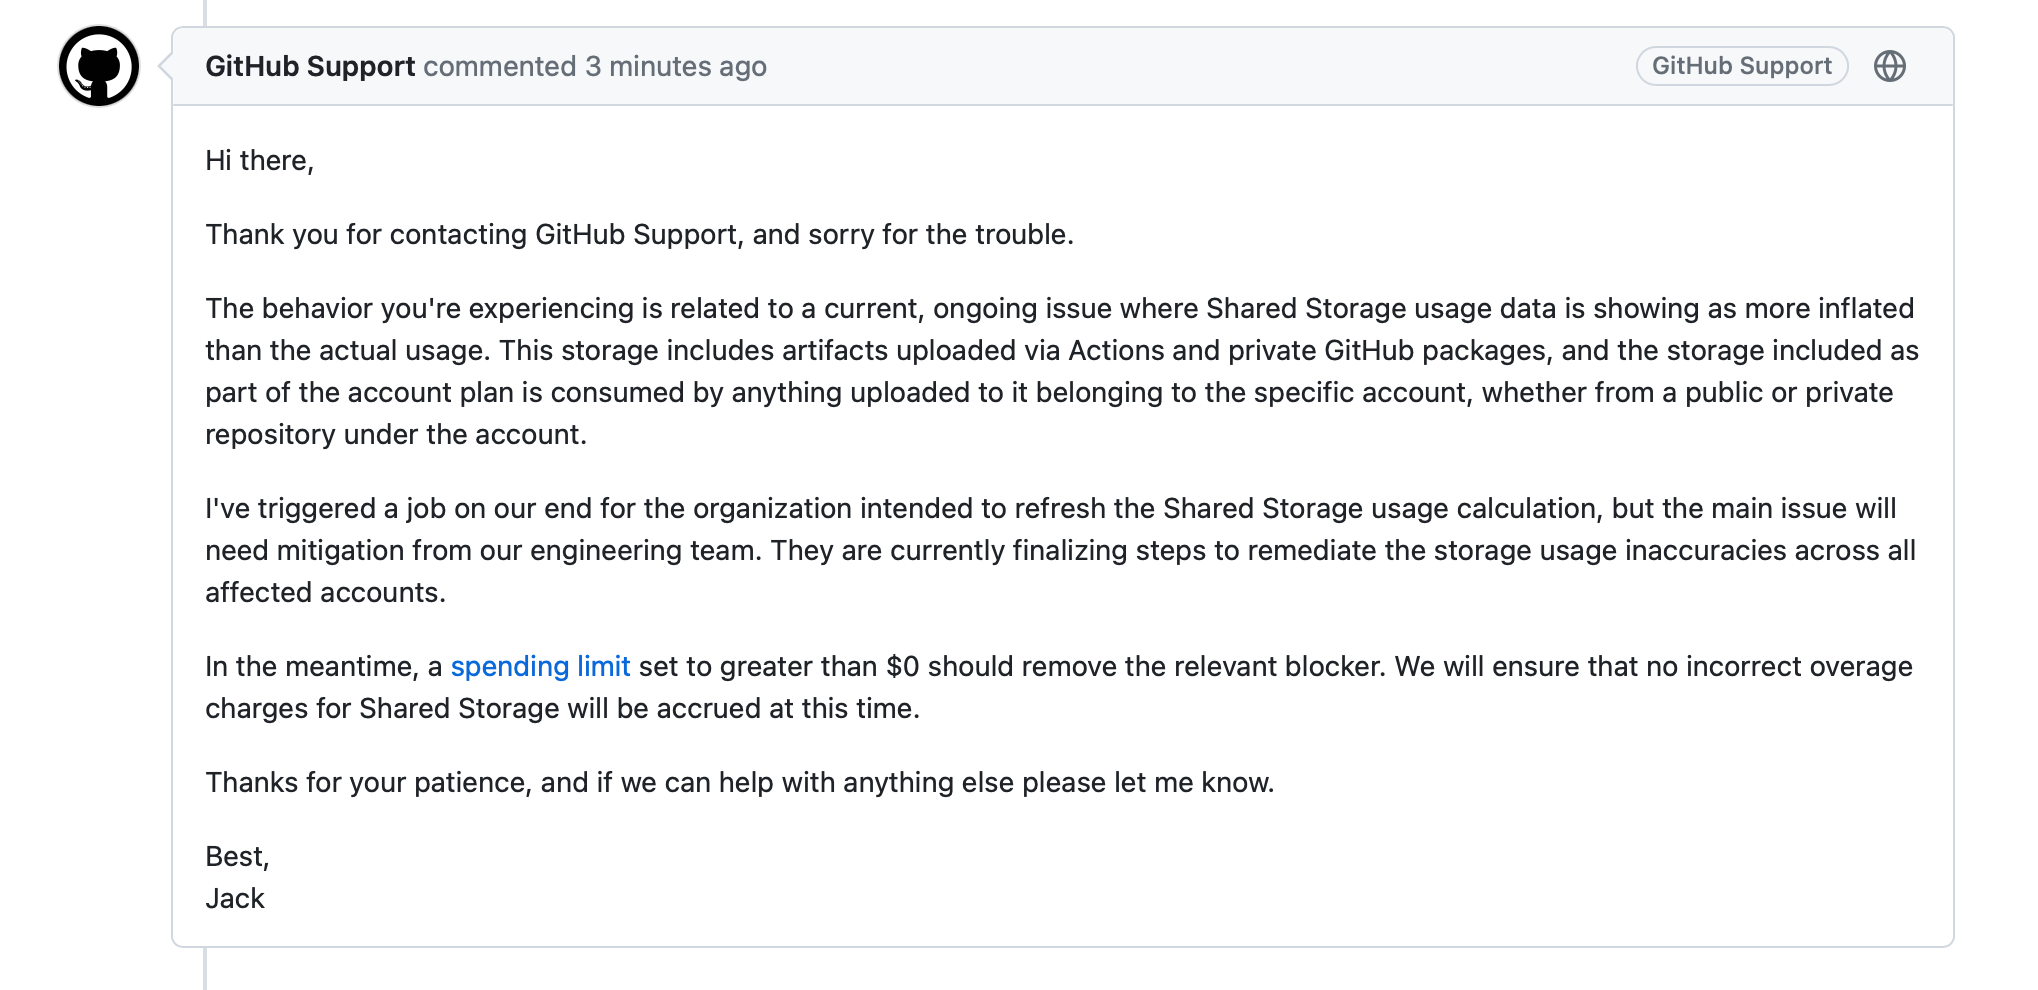The image size is (2038, 990).
Task: Click the globe icon in comment header
Action: [x=1889, y=66]
